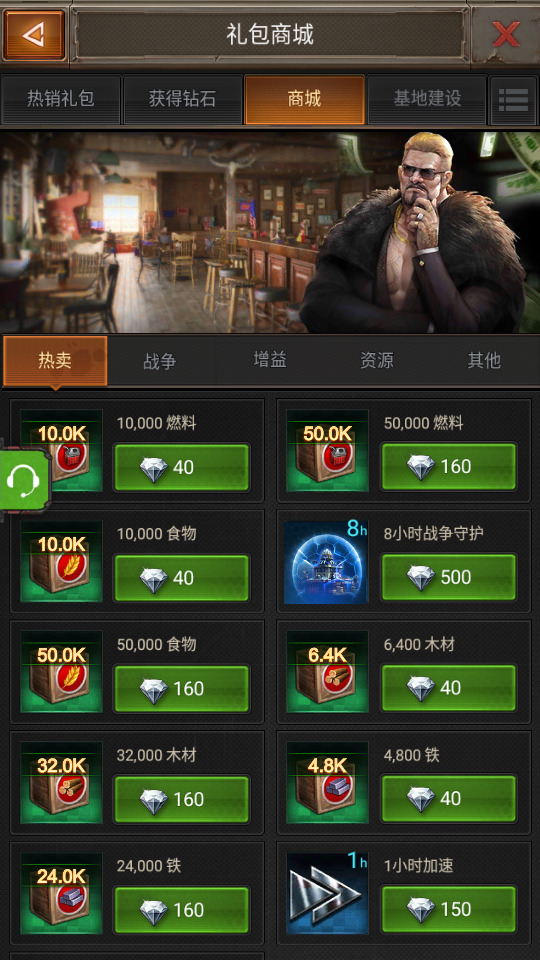The width and height of the screenshot is (540, 960).
Task: Tap the 8小时战争守护 shield icon
Action: (x=326, y=562)
